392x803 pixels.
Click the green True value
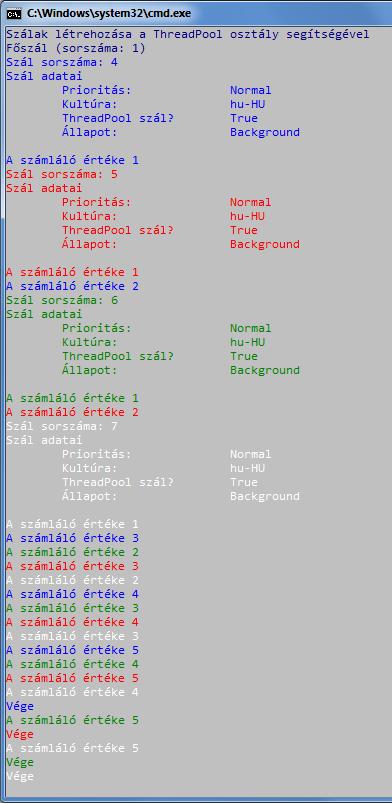[244, 356]
